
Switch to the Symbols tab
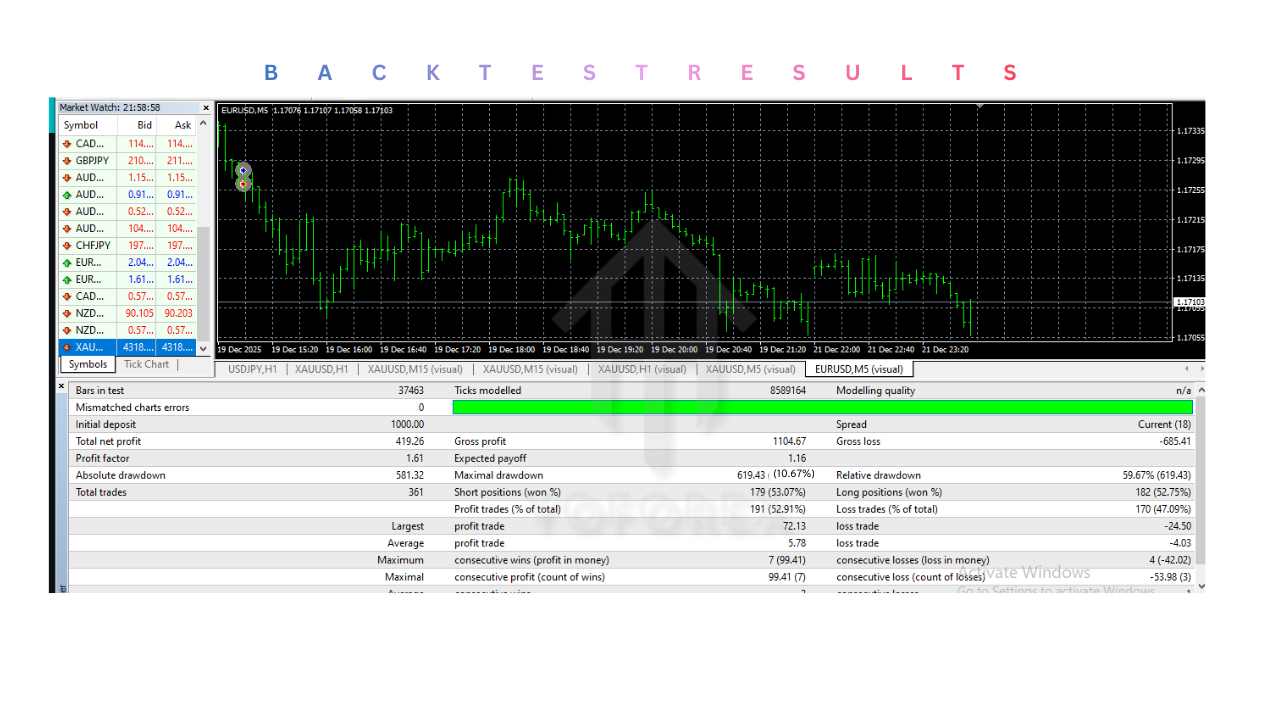pos(88,365)
